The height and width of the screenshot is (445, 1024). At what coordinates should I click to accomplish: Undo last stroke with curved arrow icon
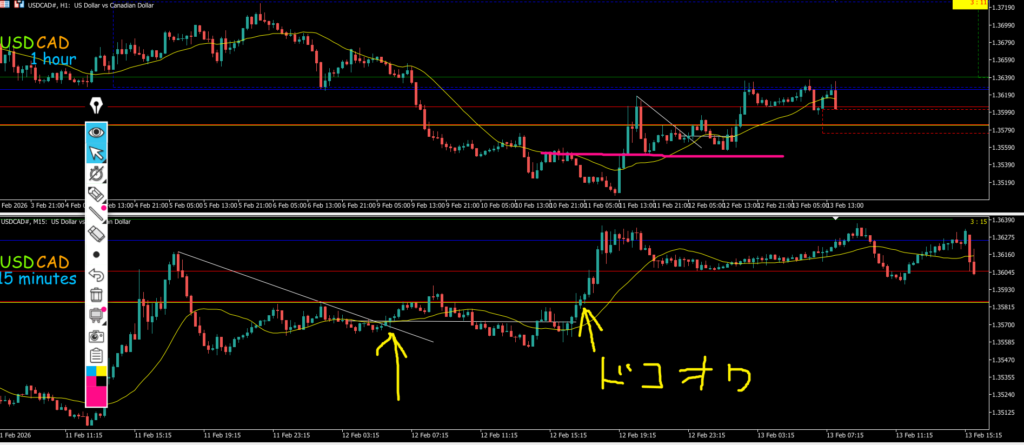[97, 274]
